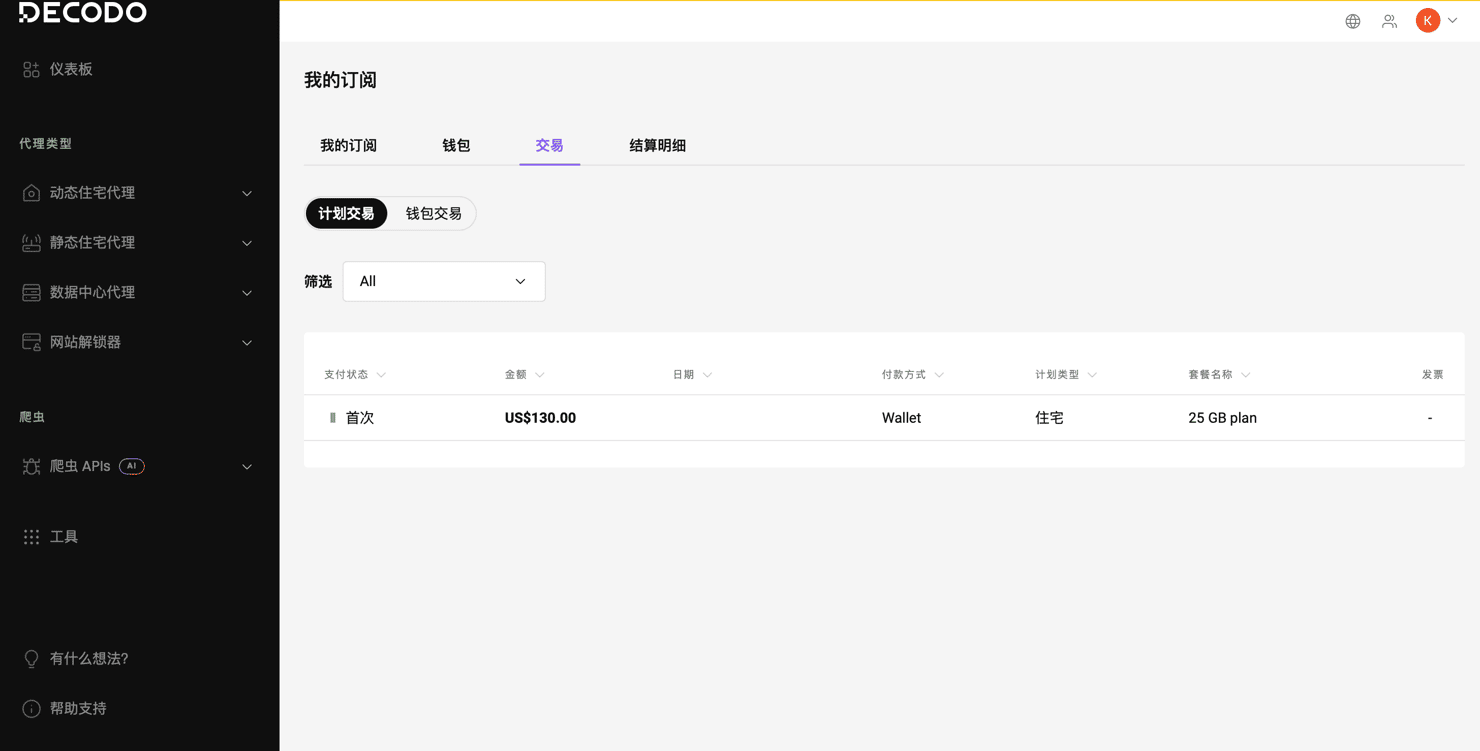Click the globe language icon
Viewport: 1480px width, 751px height.
click(x=1352, y=21)
